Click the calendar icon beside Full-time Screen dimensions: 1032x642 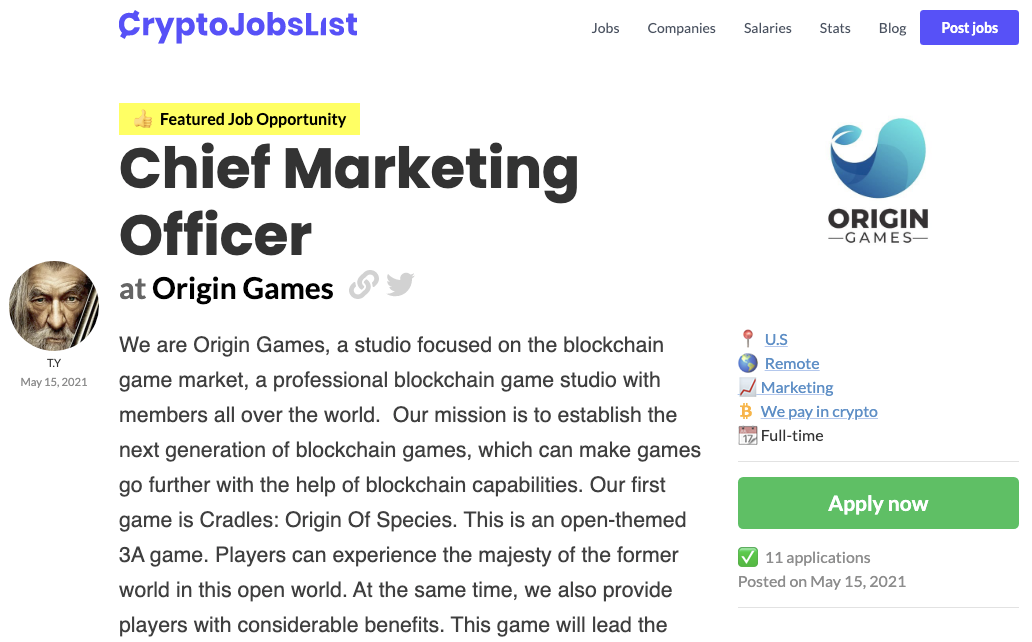pyautogui.click(x=748, y=435)
